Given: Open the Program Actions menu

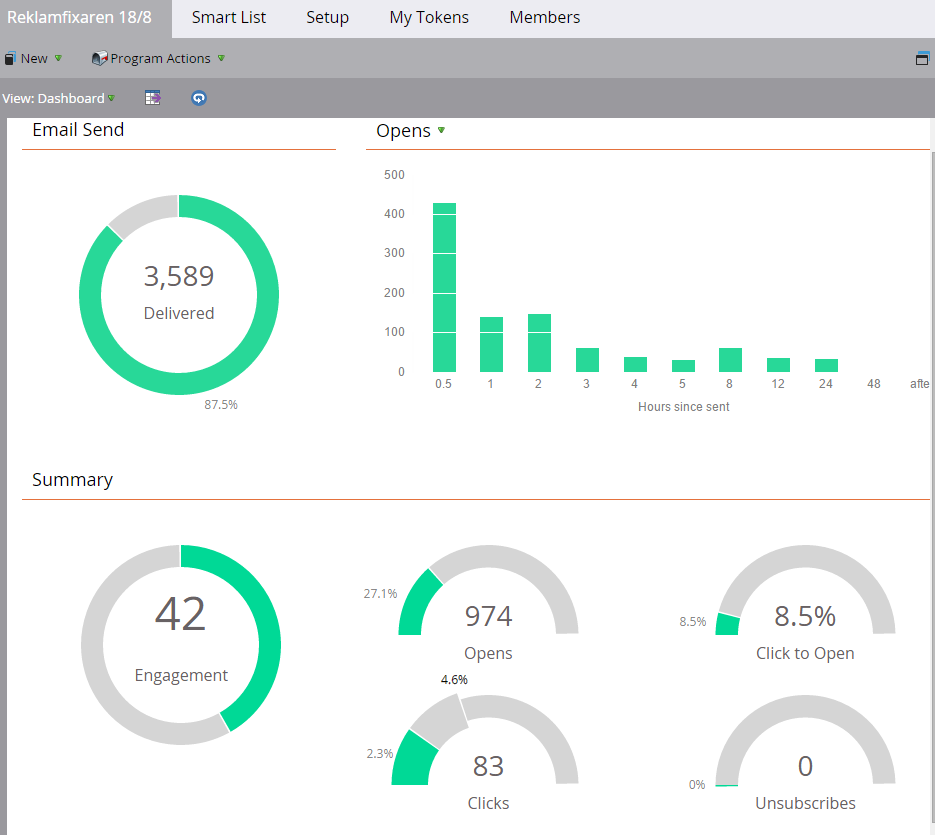Looking at the screenshot, I should click(x=160, y=59).
